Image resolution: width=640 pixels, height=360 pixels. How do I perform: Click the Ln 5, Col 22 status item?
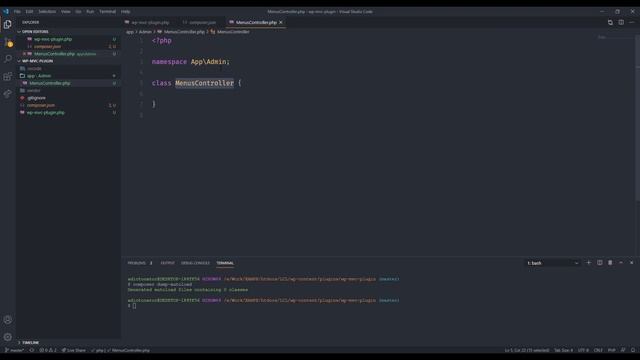click(527, 350)
